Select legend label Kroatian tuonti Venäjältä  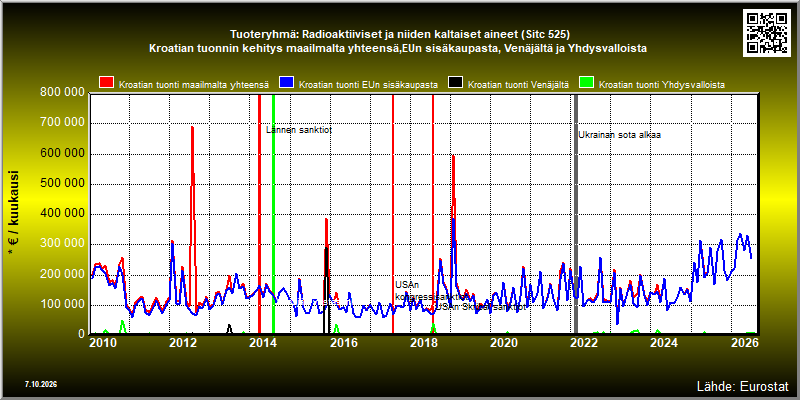point(518,85)
